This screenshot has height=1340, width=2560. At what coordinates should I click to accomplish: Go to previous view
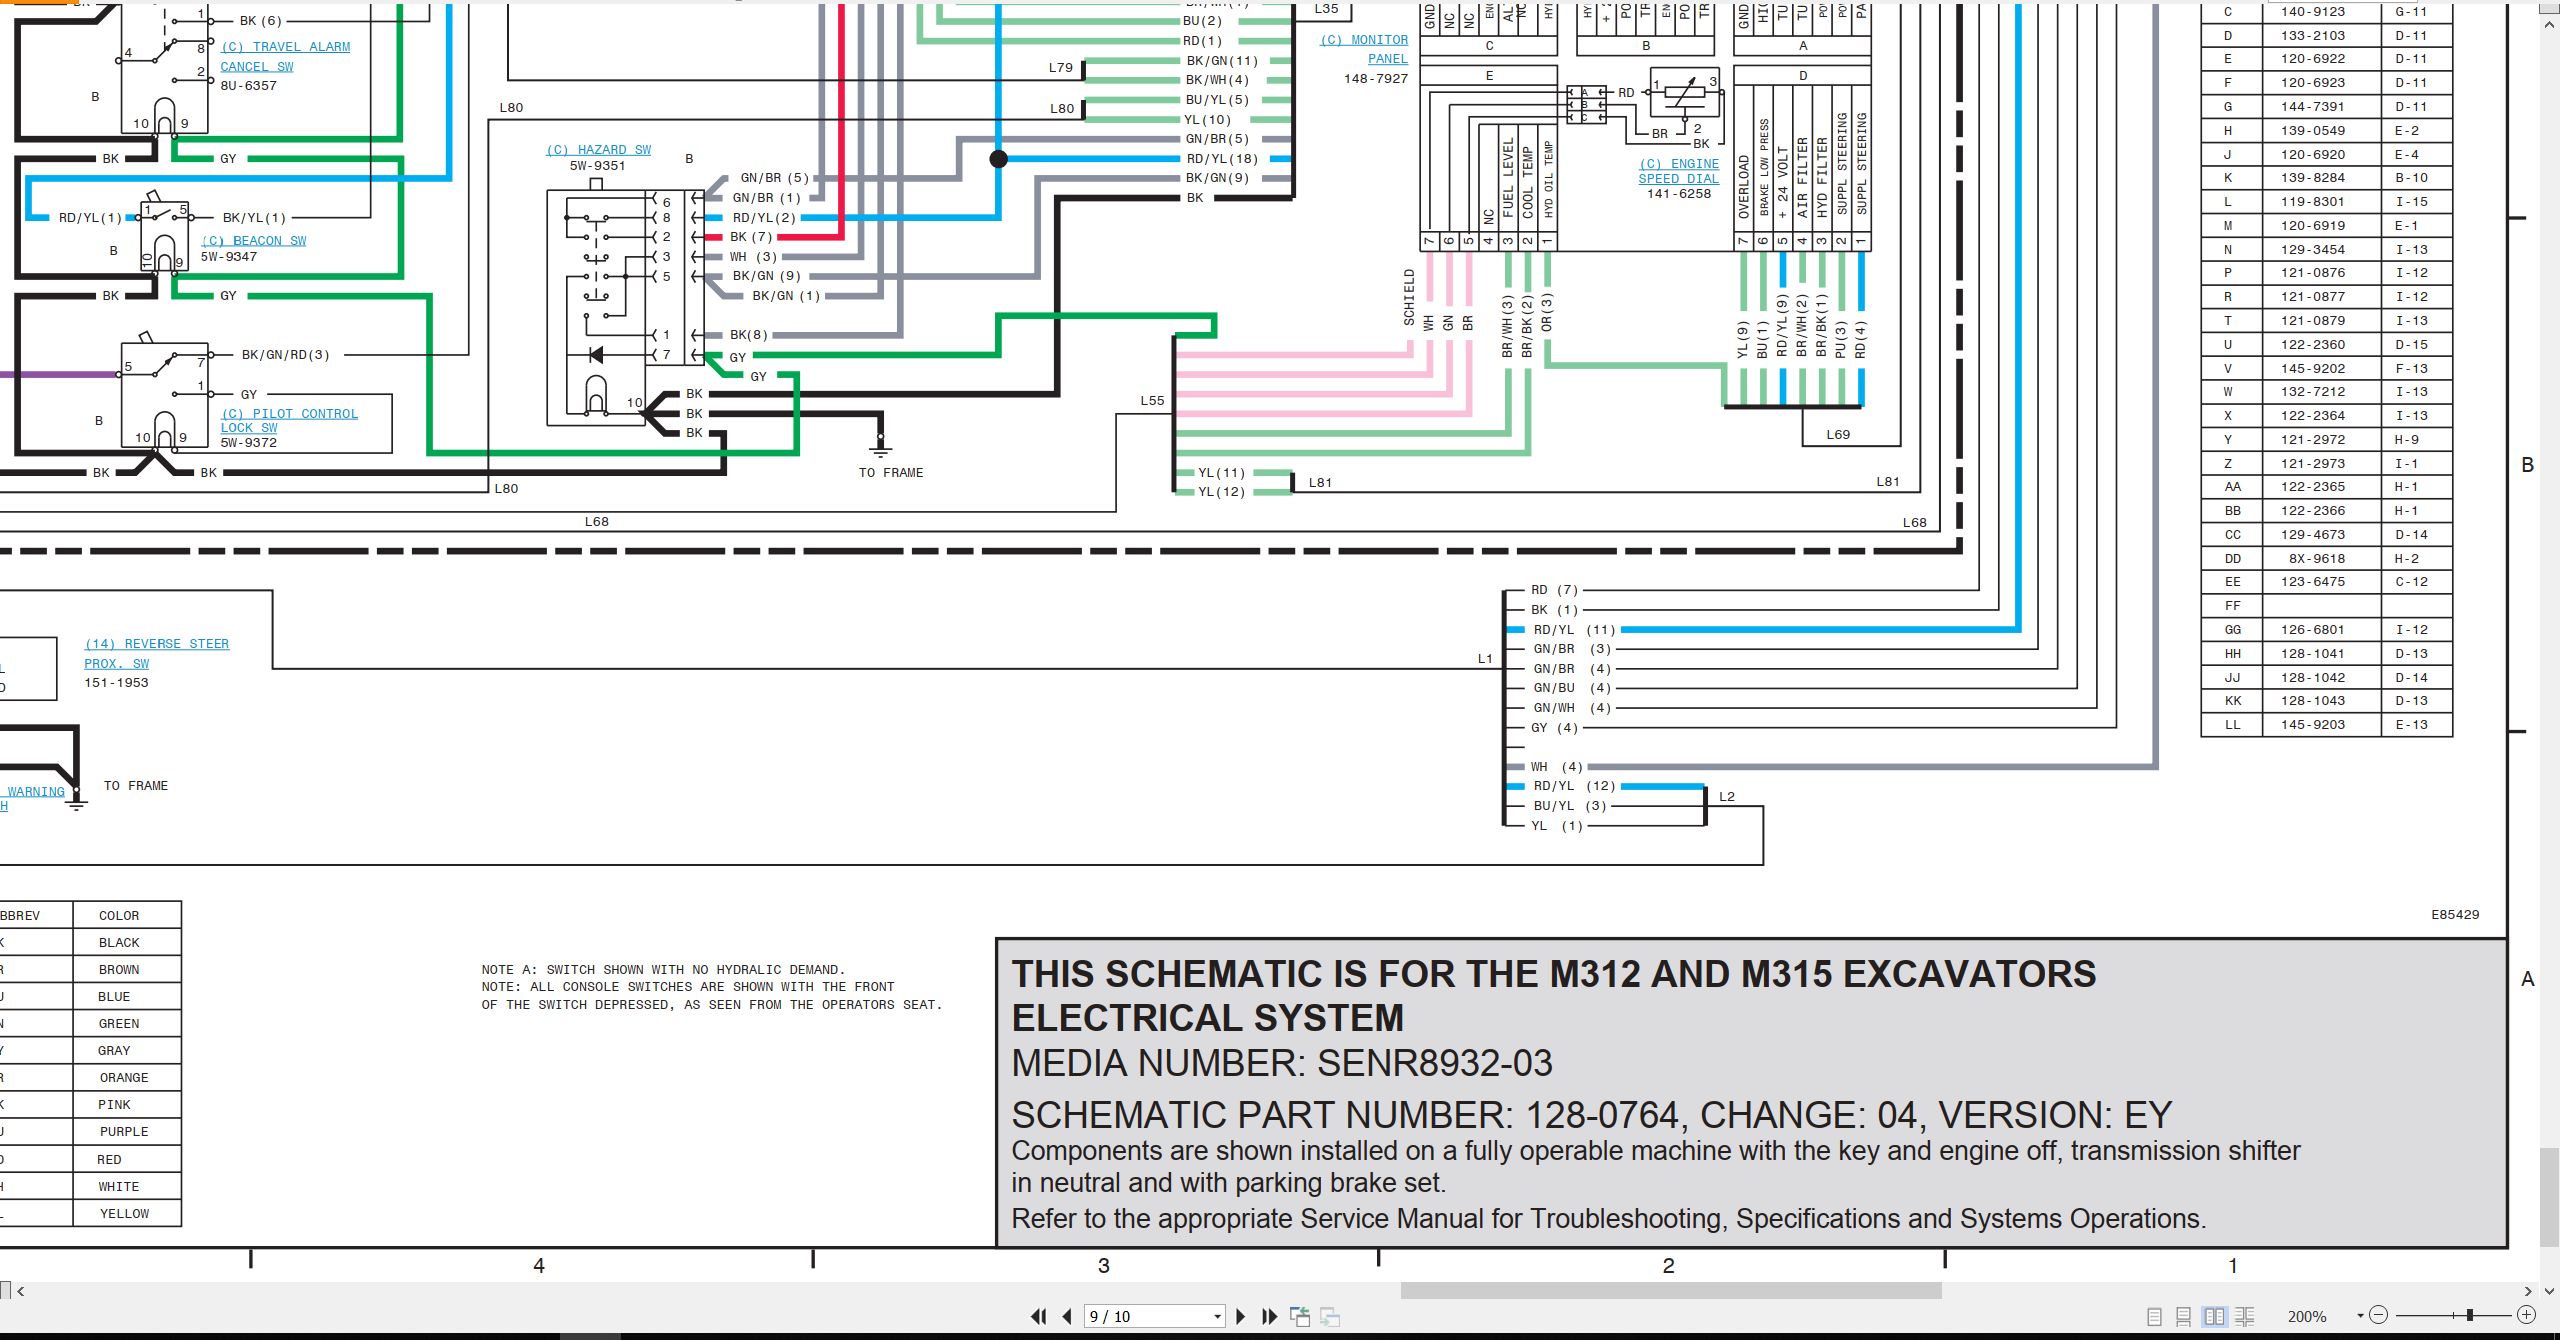(1300, 1316)
